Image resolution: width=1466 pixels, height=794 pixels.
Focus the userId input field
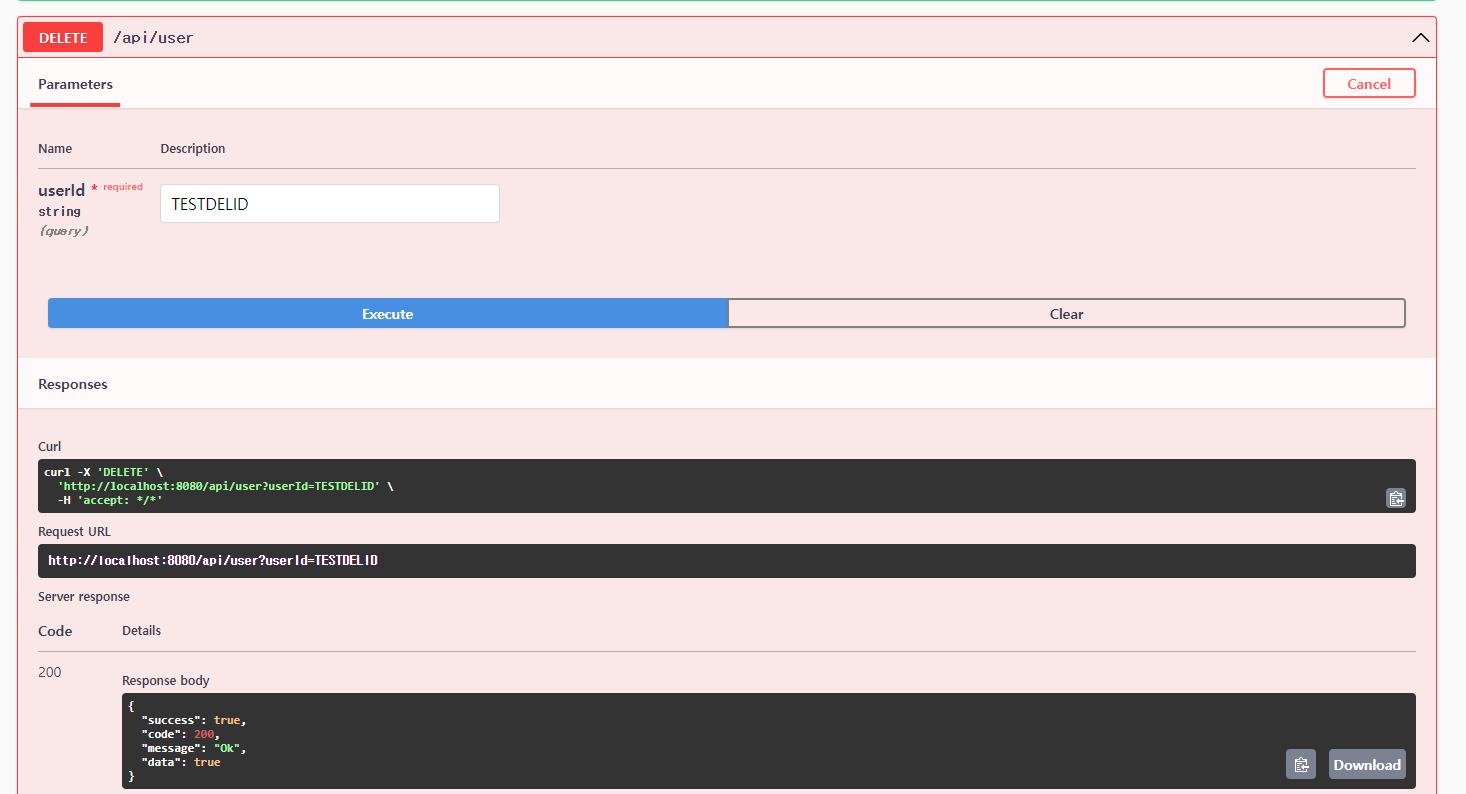click(330, 204)
